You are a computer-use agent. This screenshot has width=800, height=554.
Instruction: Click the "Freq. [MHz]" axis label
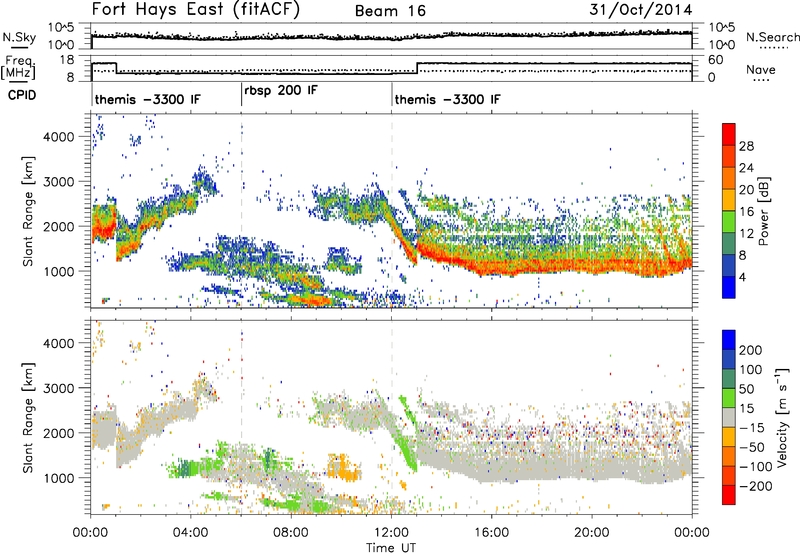tap(18, 68)
